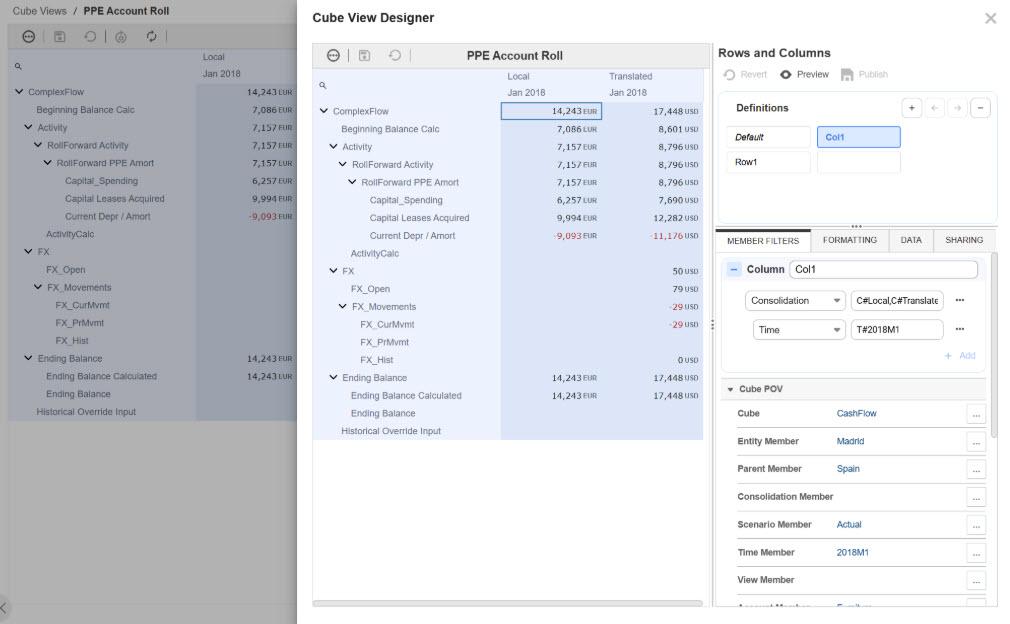This screenshot has height=624, width=1010.
Task: Click the calculate icon in the left grid toolbar
Action: pyautogui.click(x=120, y=36)
